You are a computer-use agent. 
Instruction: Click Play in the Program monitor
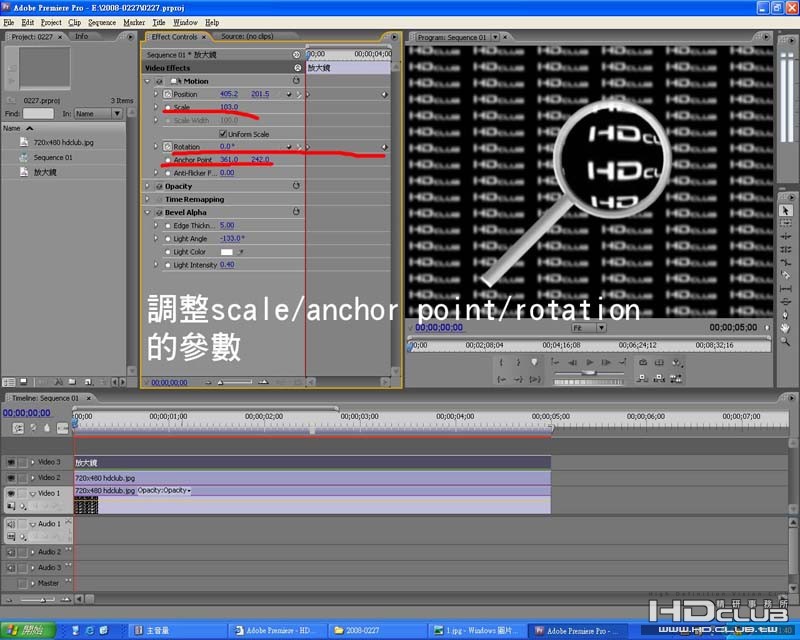(x=589, y=362)
